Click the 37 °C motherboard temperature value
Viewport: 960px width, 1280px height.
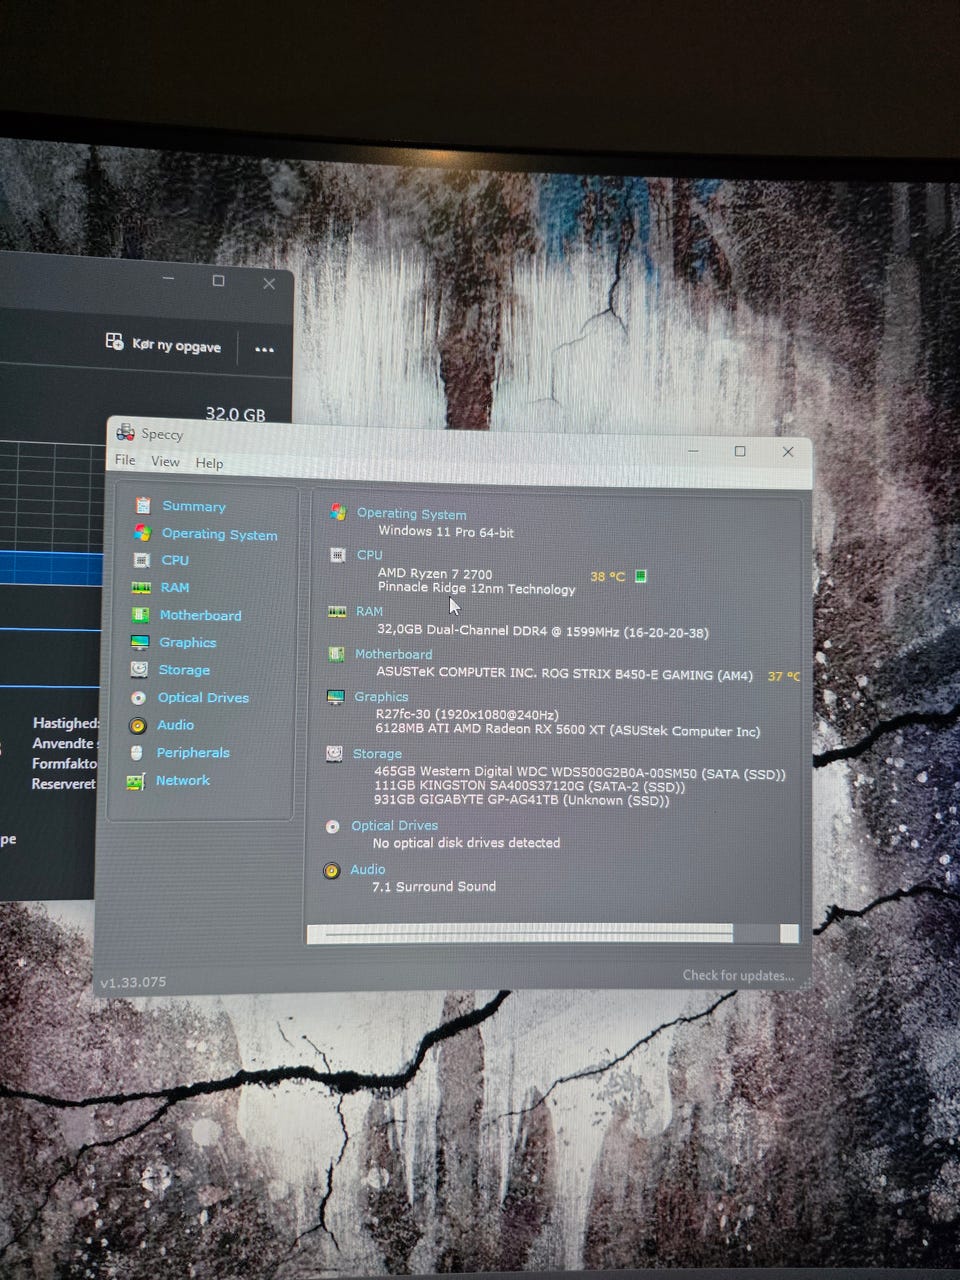783,677
